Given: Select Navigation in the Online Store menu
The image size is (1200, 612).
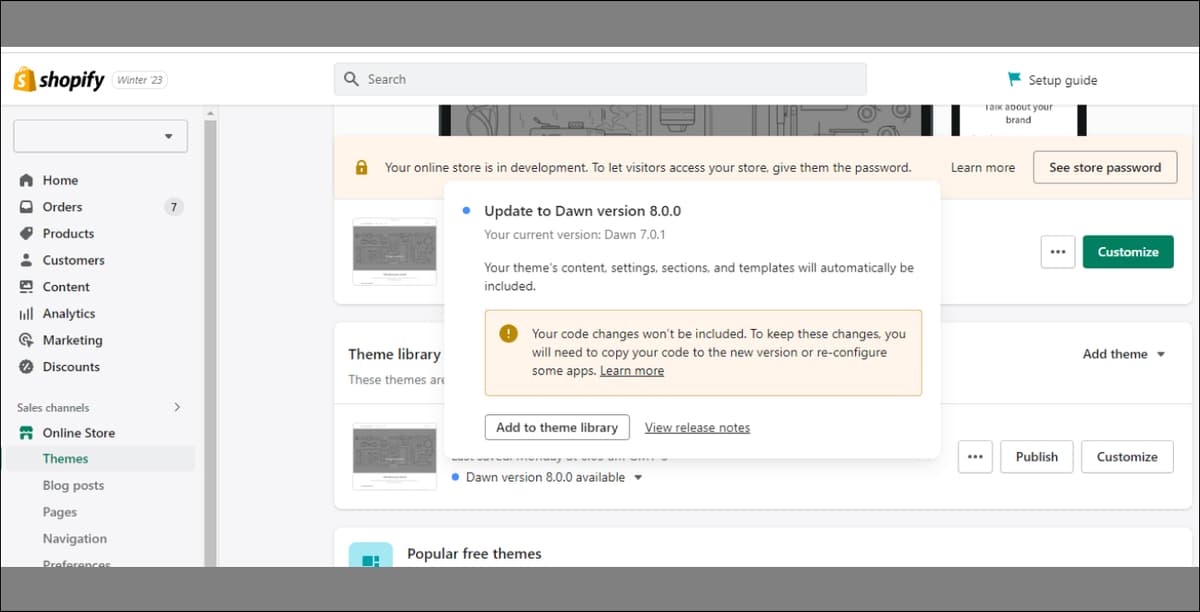Looking at the screenshot, I should [74, 538].
